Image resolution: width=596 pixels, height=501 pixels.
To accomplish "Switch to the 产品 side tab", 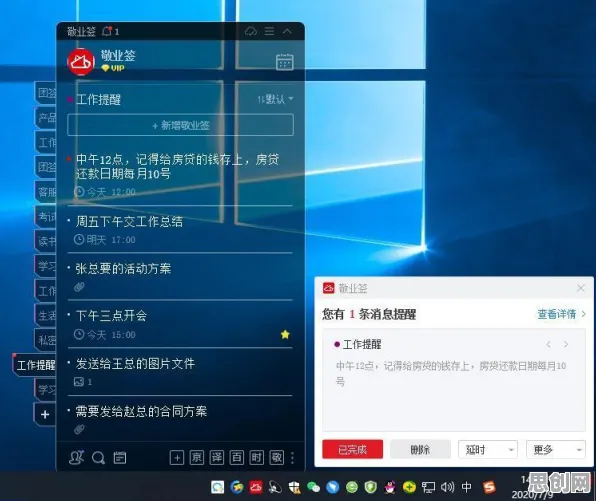I will pos(46,117).
